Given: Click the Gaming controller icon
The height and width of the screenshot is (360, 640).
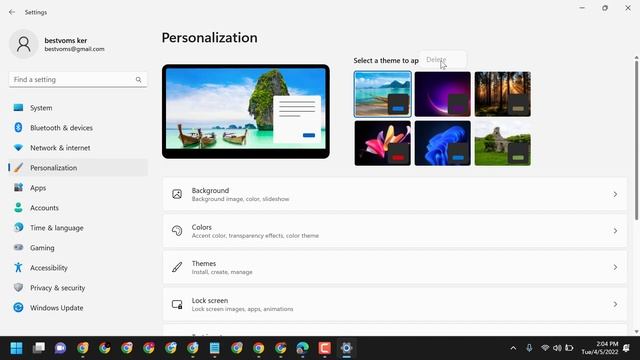Looking at the screenshot, I should pos(18,247).
